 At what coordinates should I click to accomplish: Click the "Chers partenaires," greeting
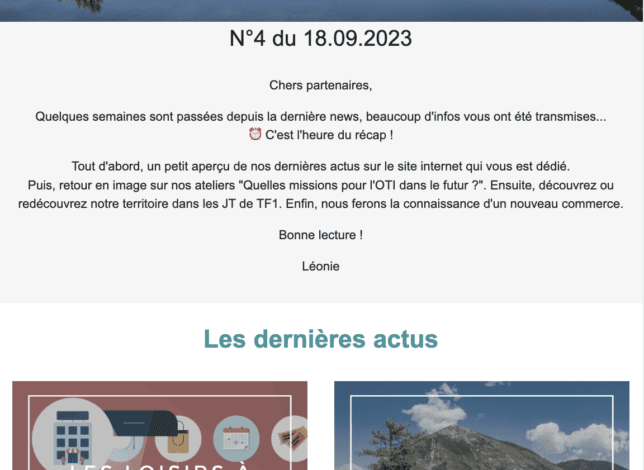[321, 86]
